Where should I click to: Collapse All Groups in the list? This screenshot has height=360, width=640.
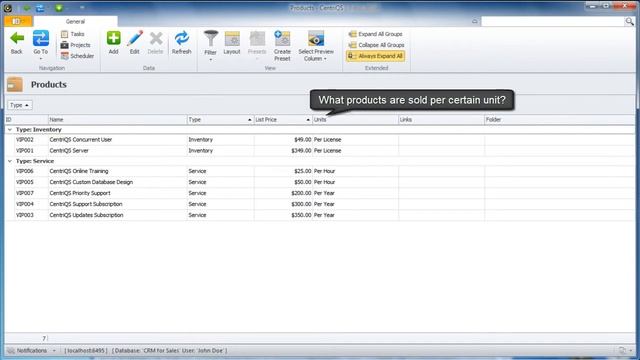coord(376,45)
